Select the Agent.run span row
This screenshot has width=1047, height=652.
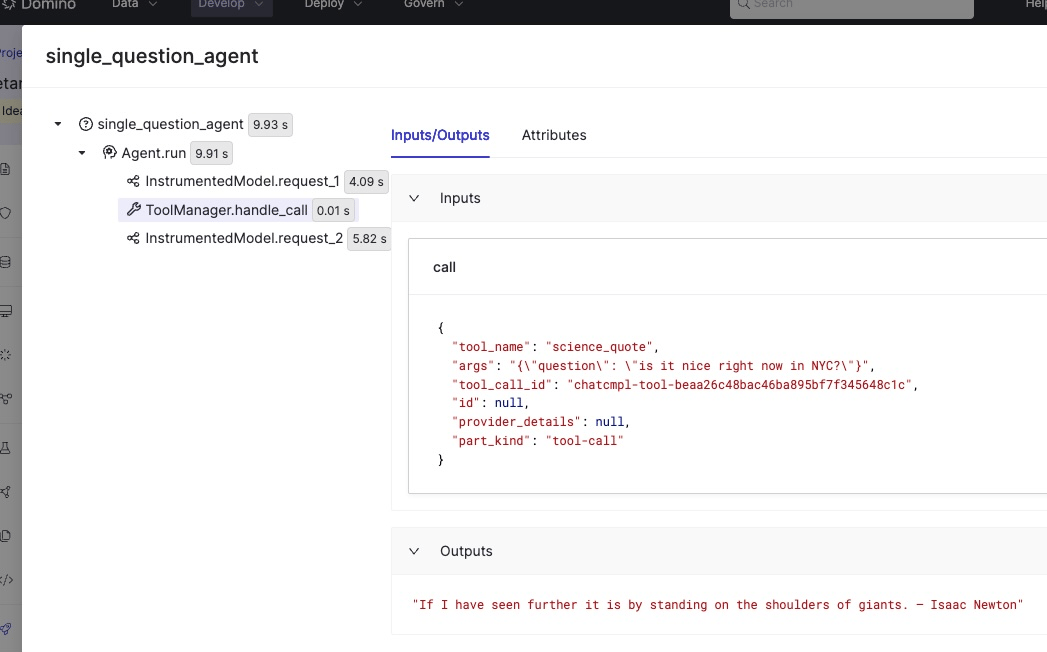[154, 153]
